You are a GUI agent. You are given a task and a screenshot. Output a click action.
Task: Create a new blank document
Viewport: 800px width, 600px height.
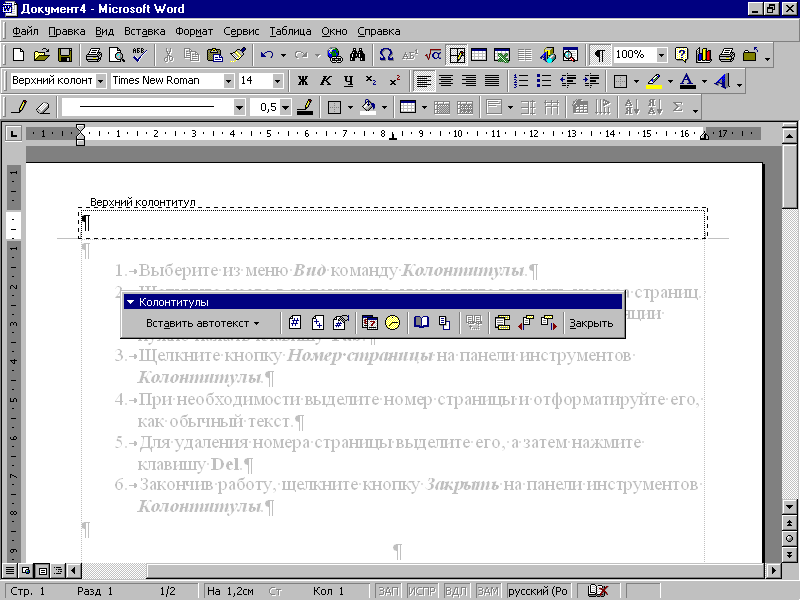pos(18,55)
